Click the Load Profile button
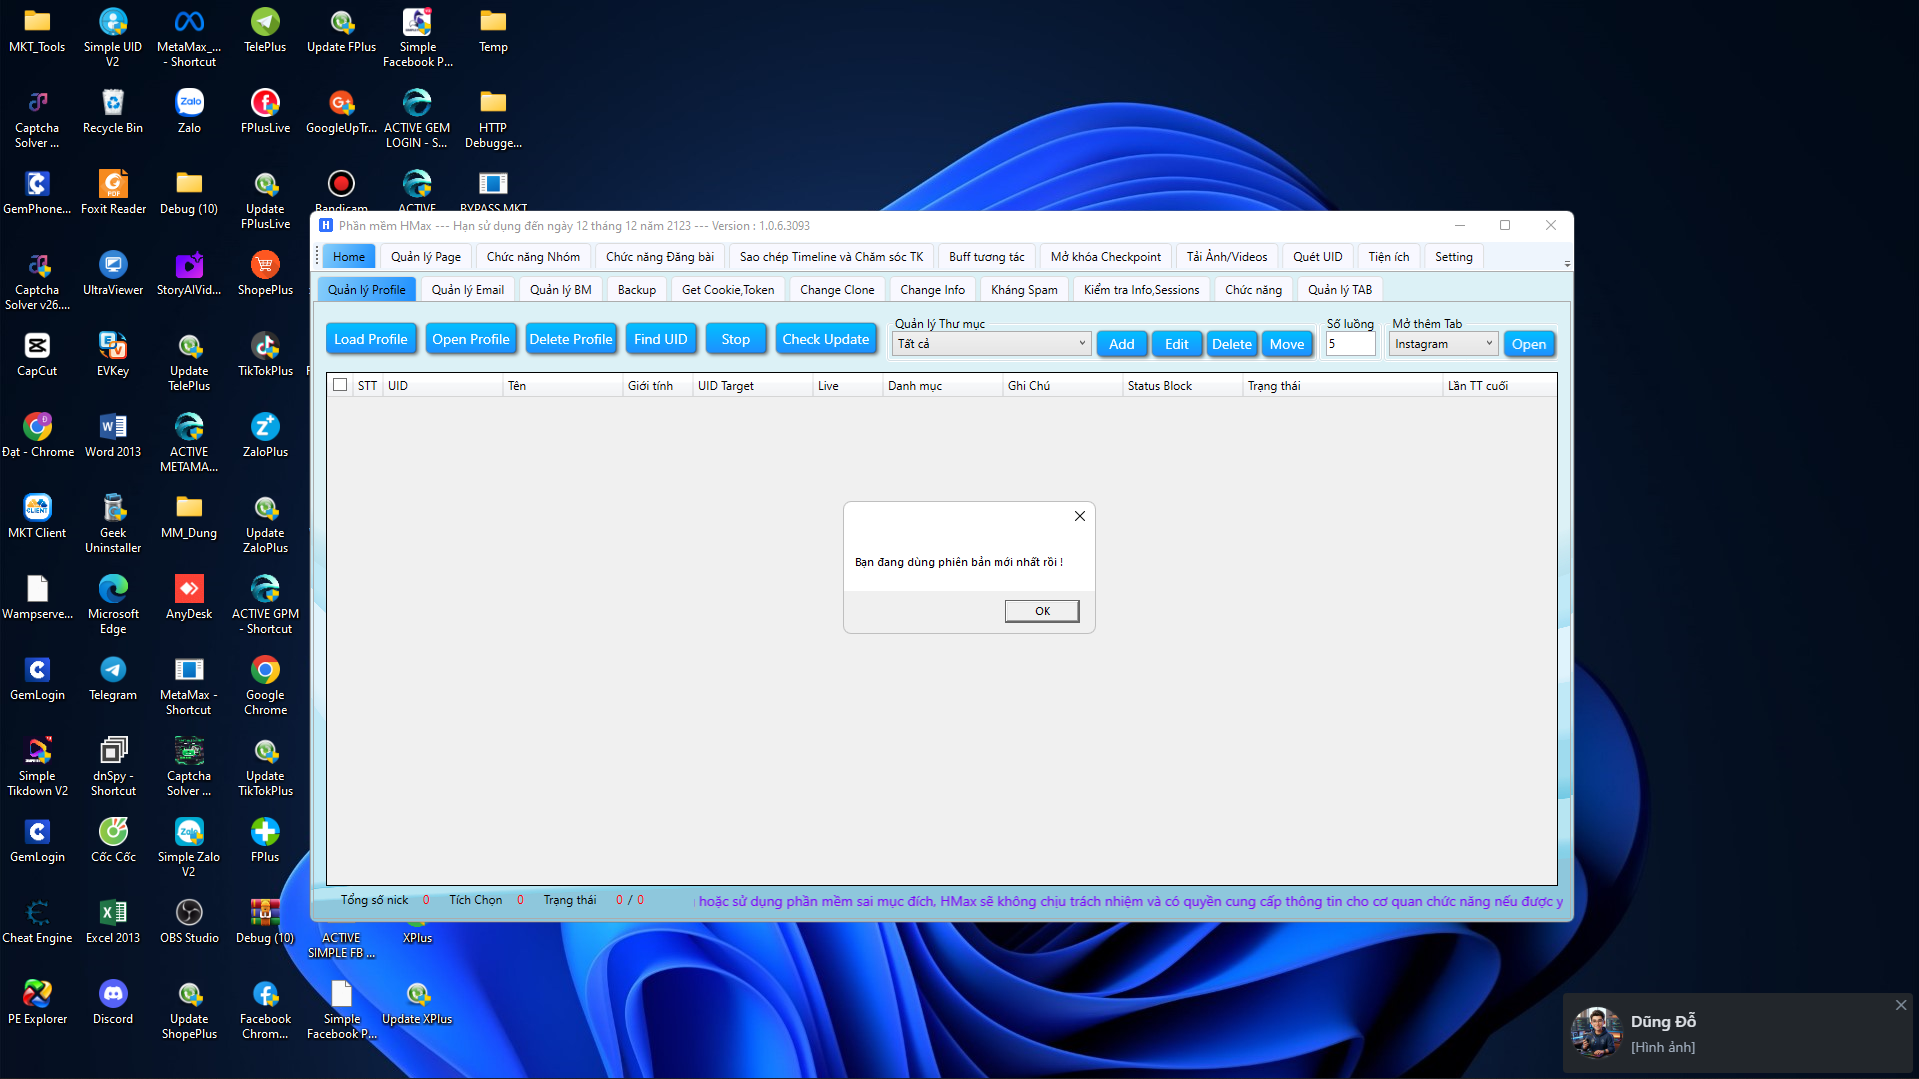Screen dimensions: 1919x1079 tap(371, 339)
